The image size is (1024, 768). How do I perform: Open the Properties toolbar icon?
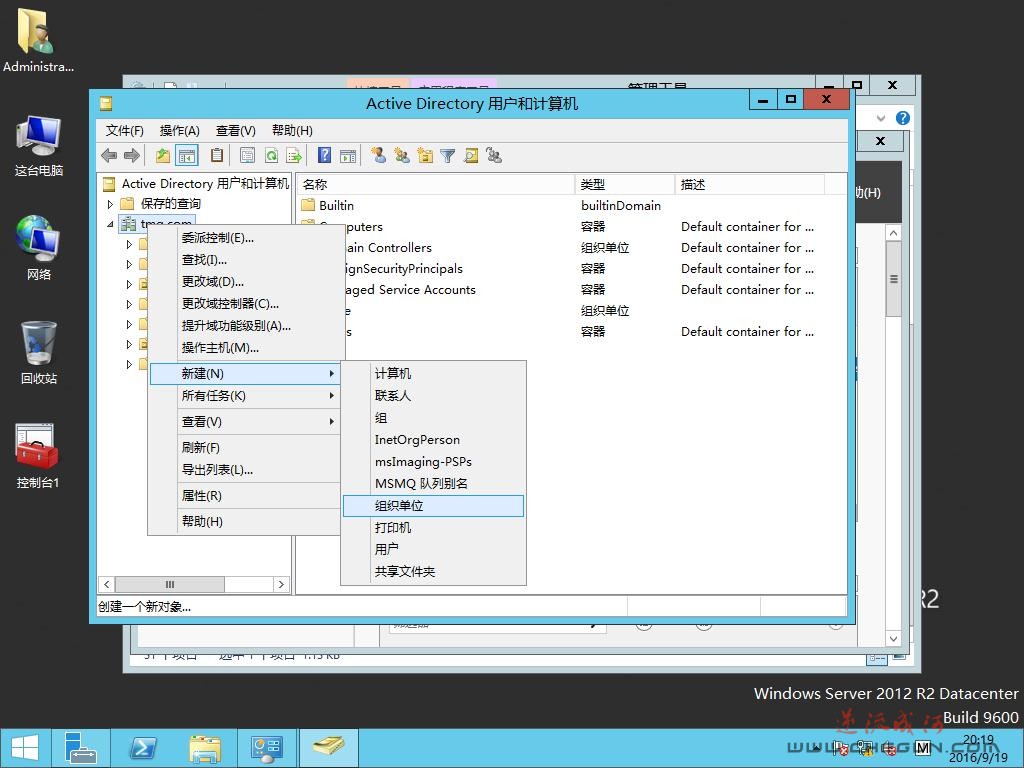[x=248, y=155]
